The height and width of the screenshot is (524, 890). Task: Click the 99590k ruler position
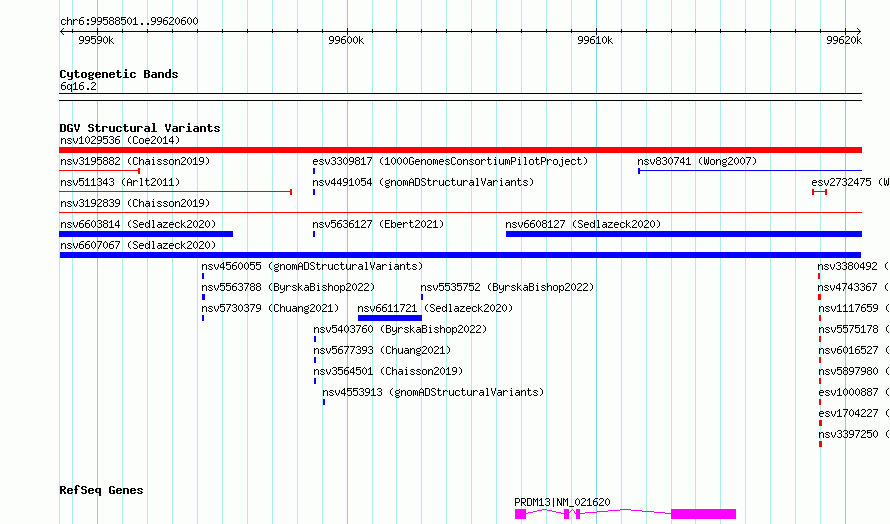pyautogui.click(x=96, y=40)
